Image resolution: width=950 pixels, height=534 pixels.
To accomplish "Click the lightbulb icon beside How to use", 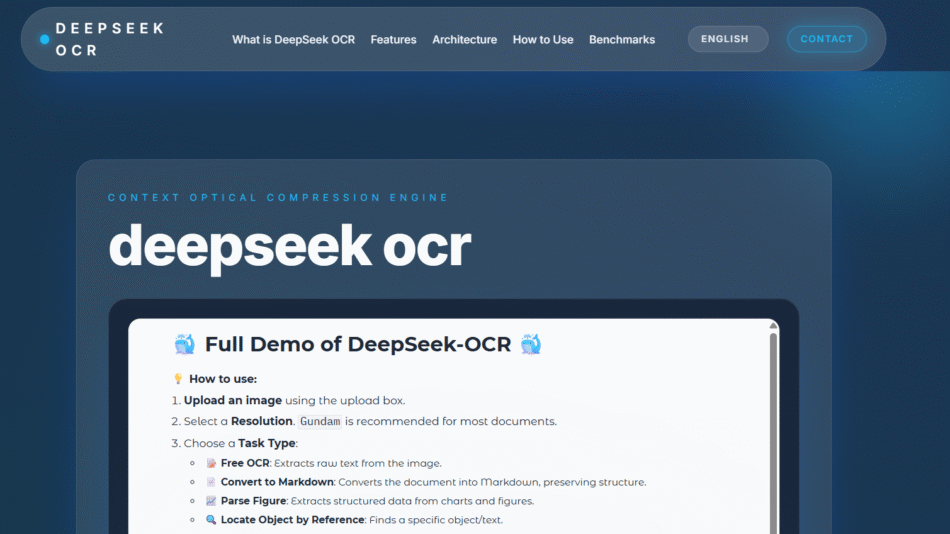I will [x=178, y=379].
